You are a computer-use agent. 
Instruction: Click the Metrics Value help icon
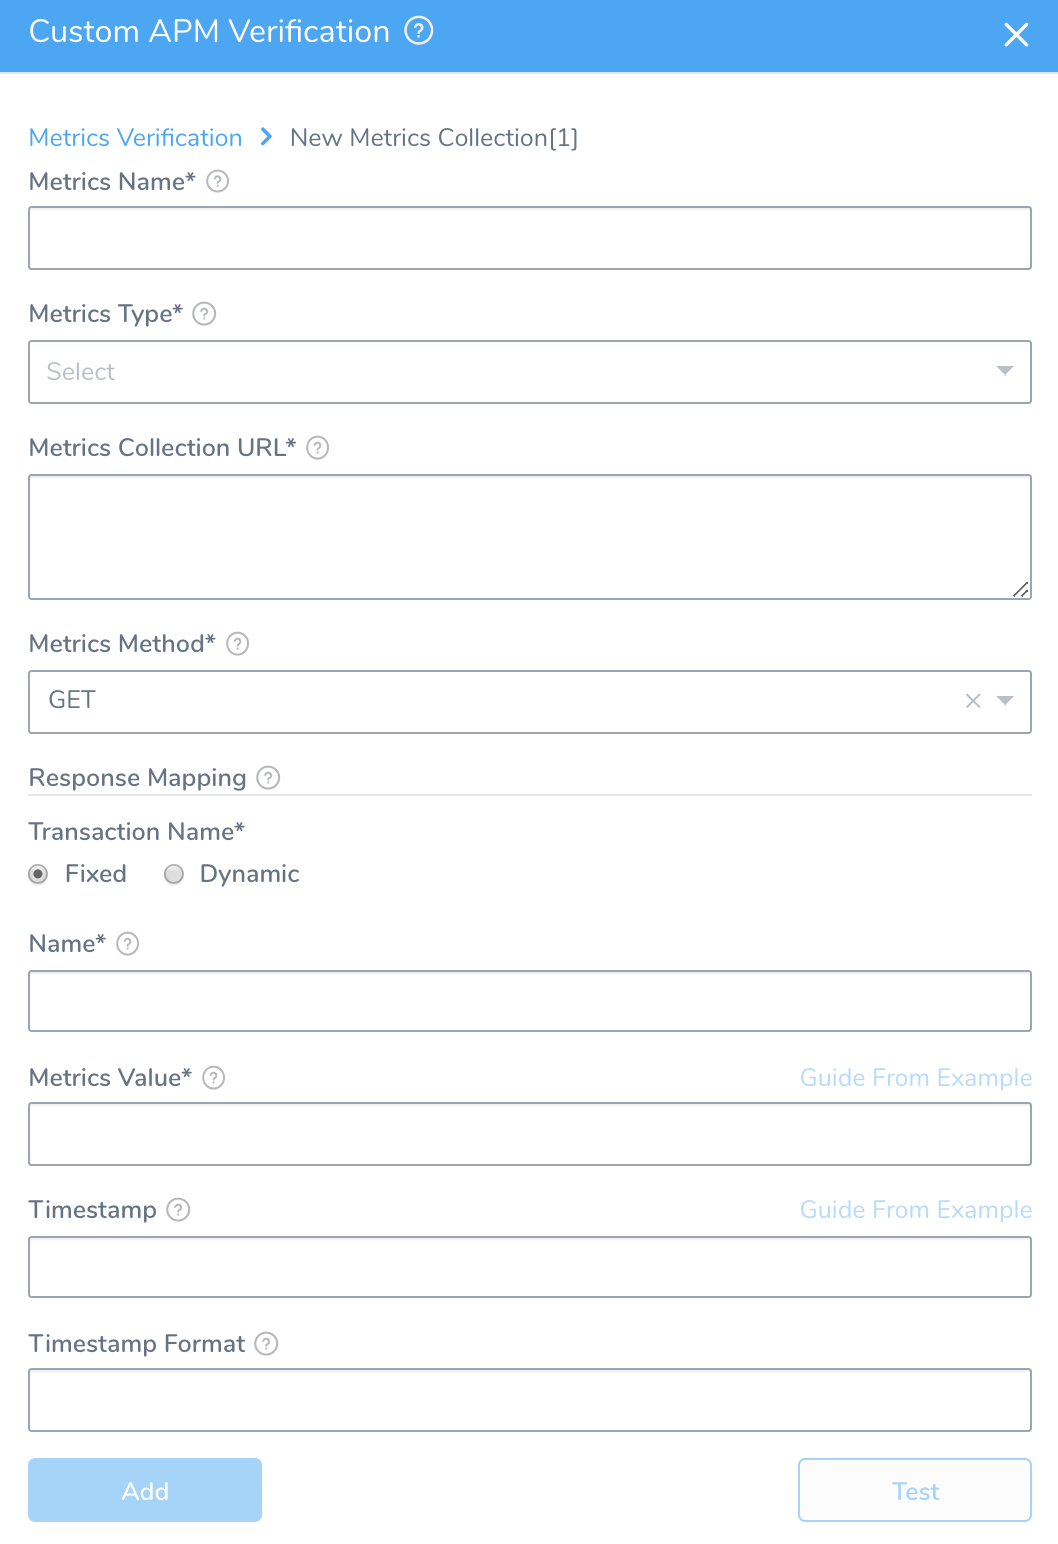pyautogui.click(x=213, y=1077)
